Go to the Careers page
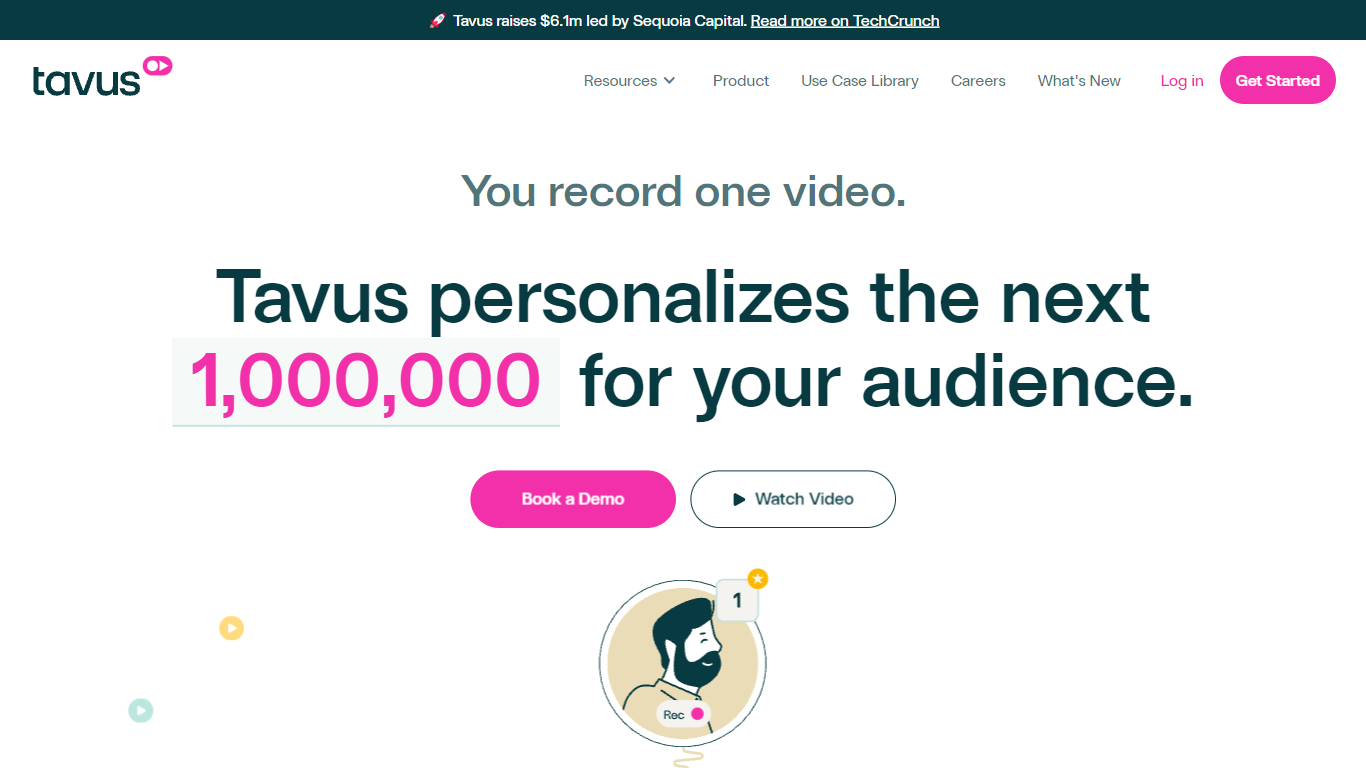The height and width of the screenshot is (768, 1366). [978, 81]
